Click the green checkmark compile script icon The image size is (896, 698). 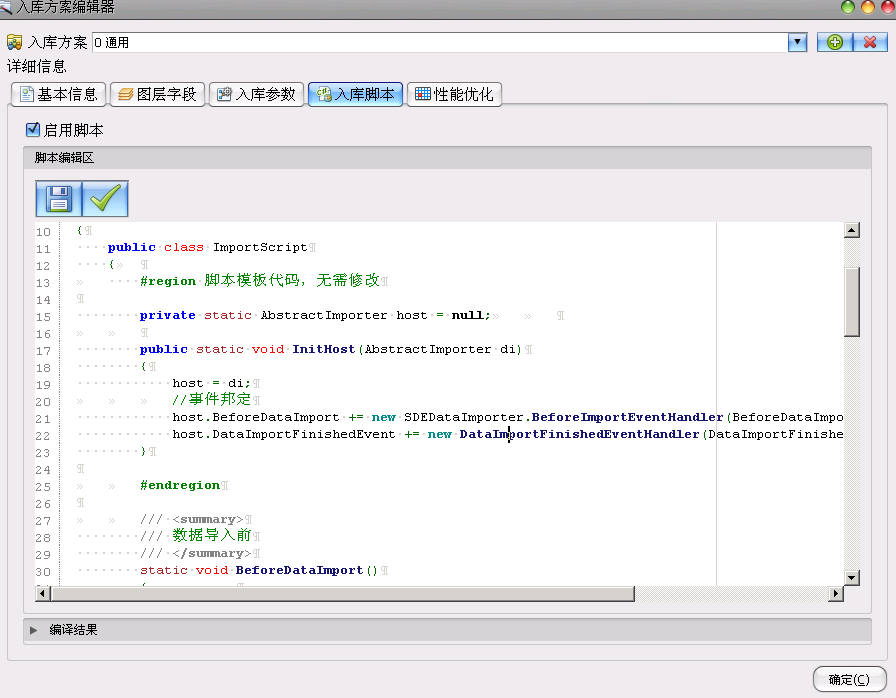tap(105, 198)
